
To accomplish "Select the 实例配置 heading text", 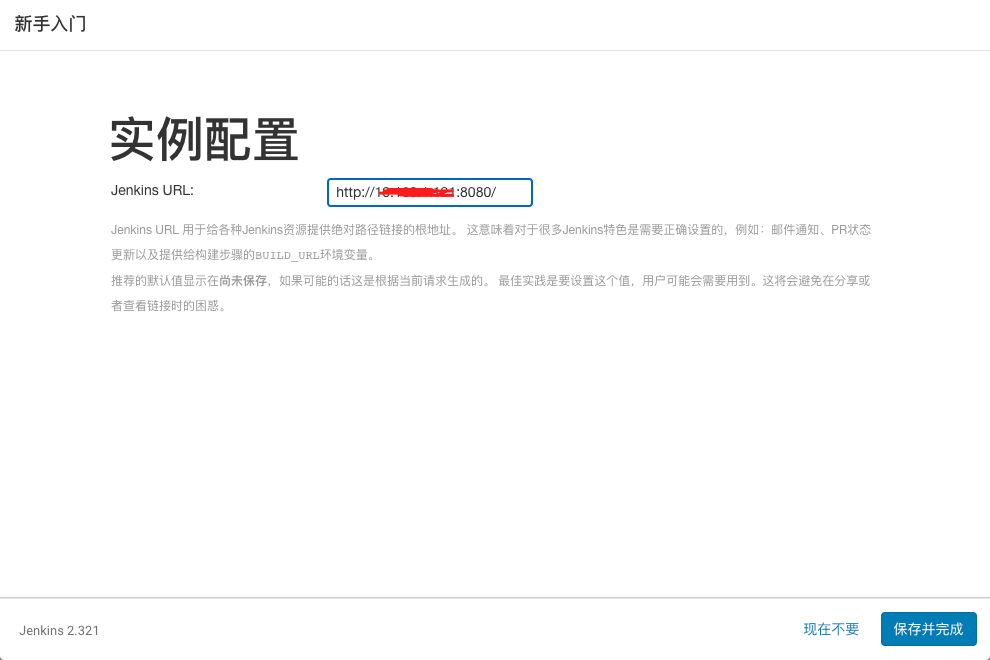I will (204, 140).
